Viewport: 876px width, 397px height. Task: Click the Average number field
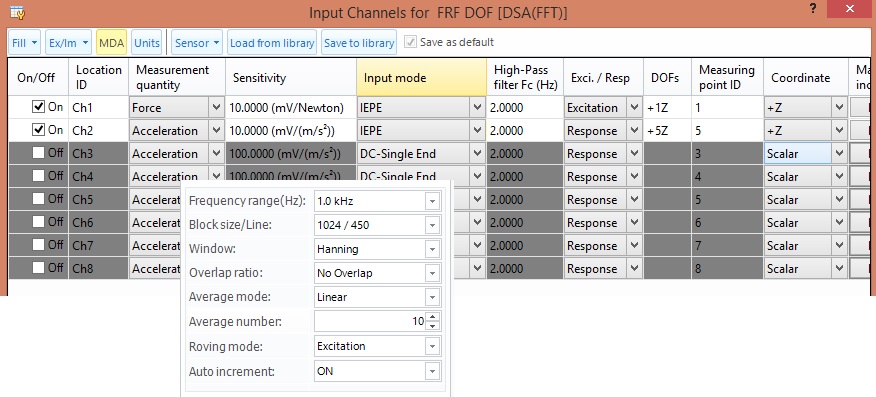point(369,321)
